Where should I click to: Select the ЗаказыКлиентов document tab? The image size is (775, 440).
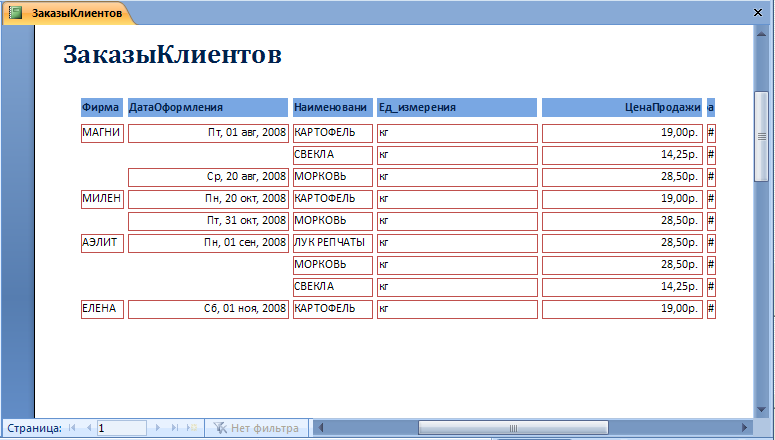coord(69,13)
